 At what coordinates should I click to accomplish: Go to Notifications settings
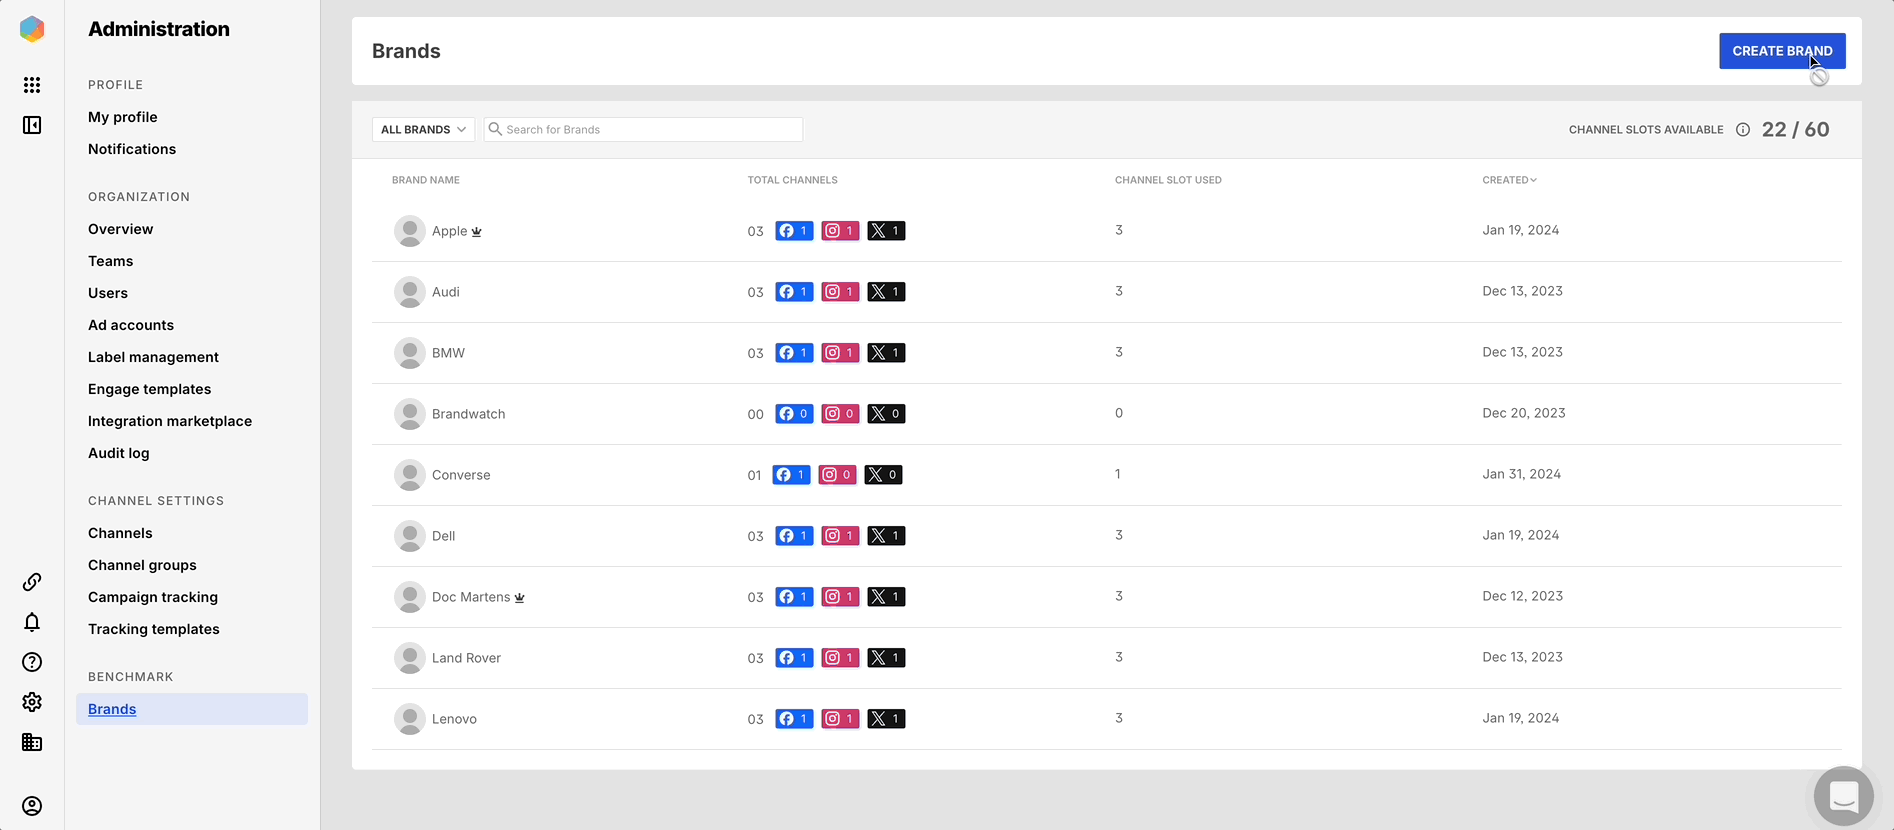(x=132, y=149)
